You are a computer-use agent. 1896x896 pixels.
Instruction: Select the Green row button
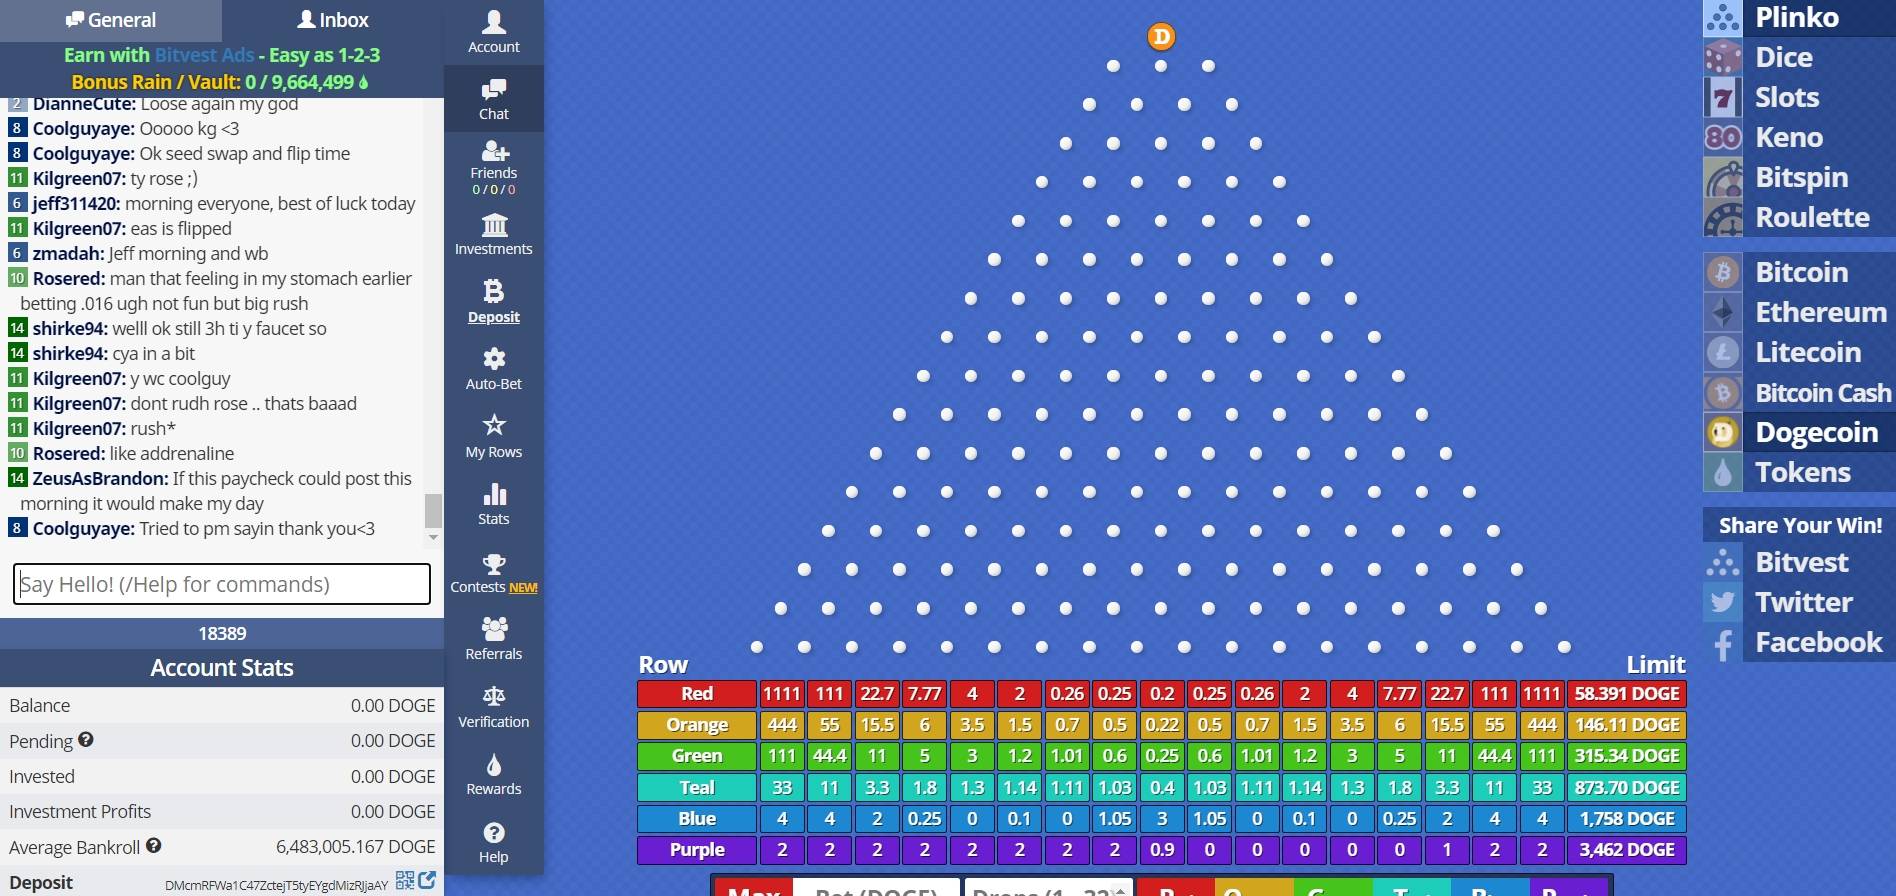point(697,756)
